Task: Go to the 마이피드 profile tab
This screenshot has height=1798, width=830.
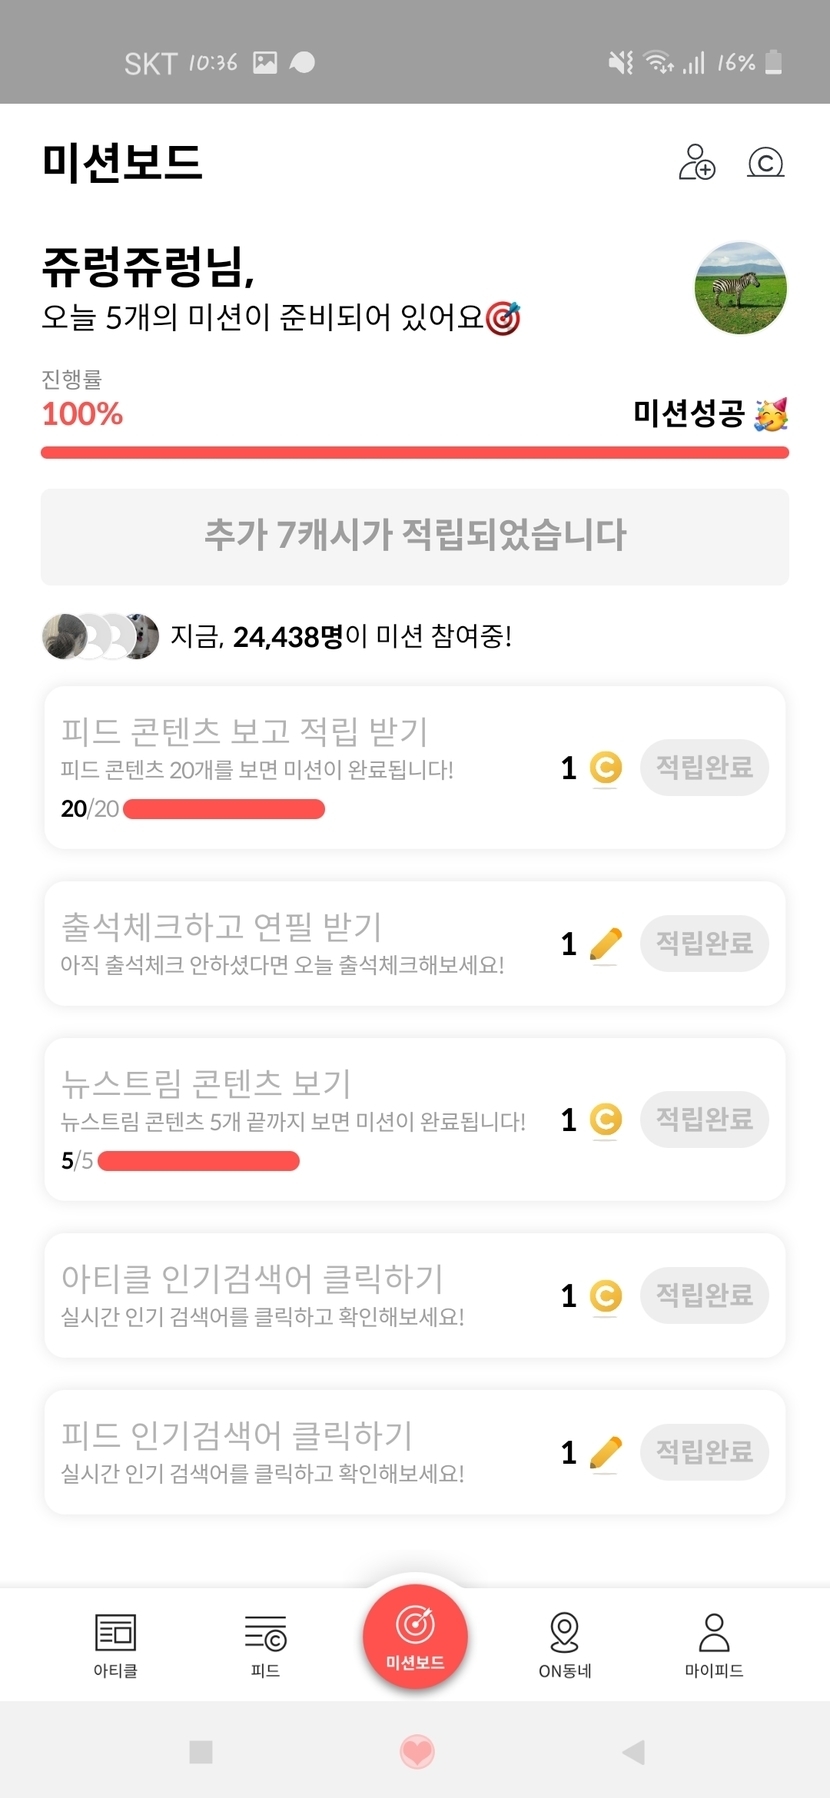Action: (x=714, y=1644)
